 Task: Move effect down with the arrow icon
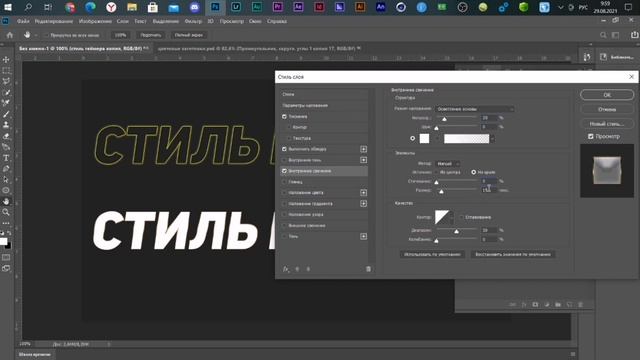point(308,269)
